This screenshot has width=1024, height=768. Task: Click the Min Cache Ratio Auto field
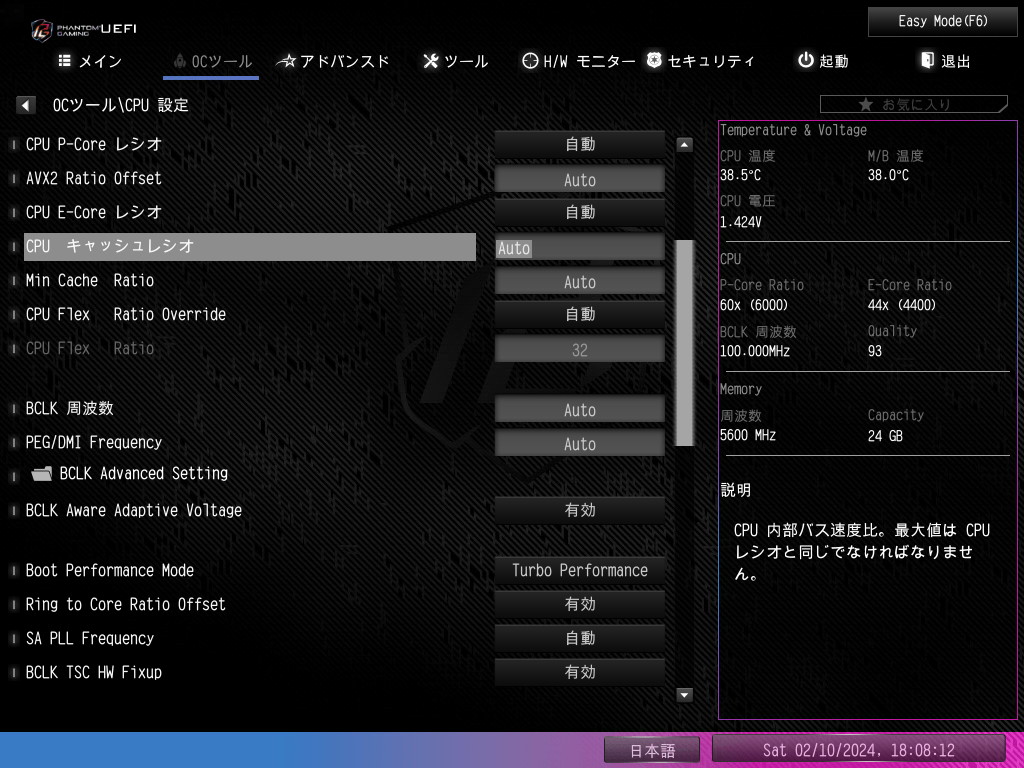580,282
